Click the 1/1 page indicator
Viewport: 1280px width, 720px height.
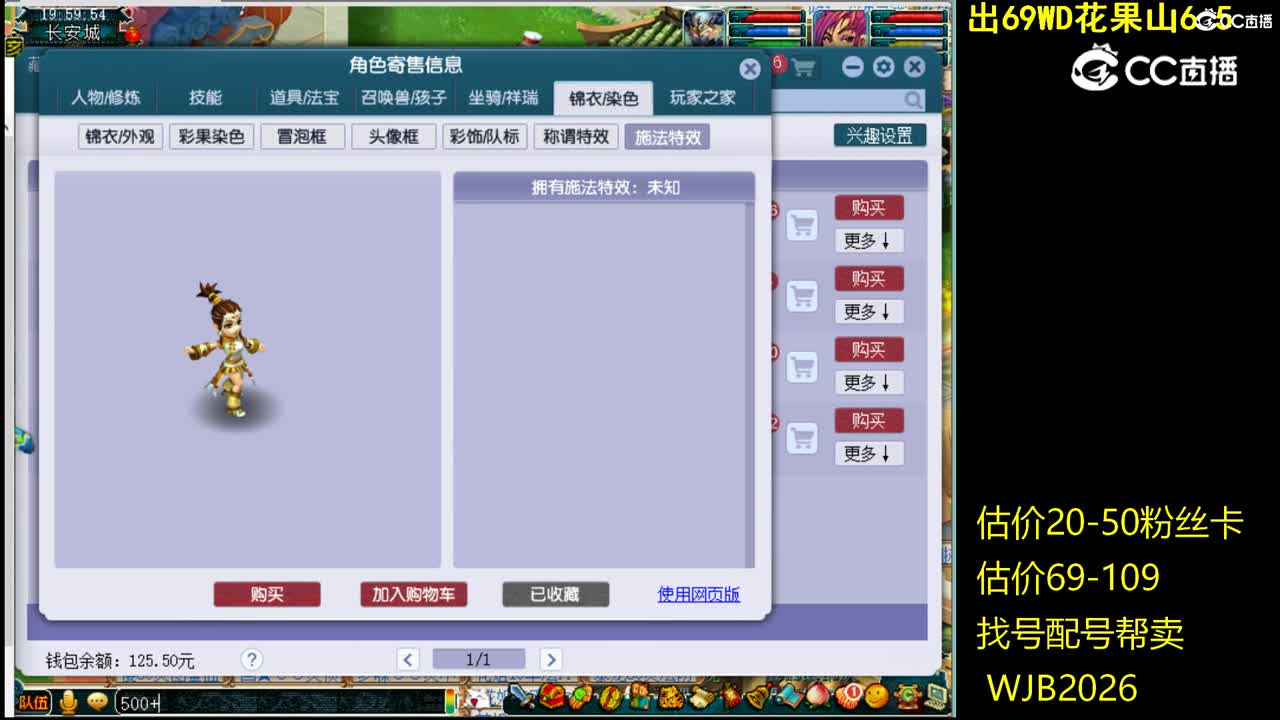click(479, 659)
